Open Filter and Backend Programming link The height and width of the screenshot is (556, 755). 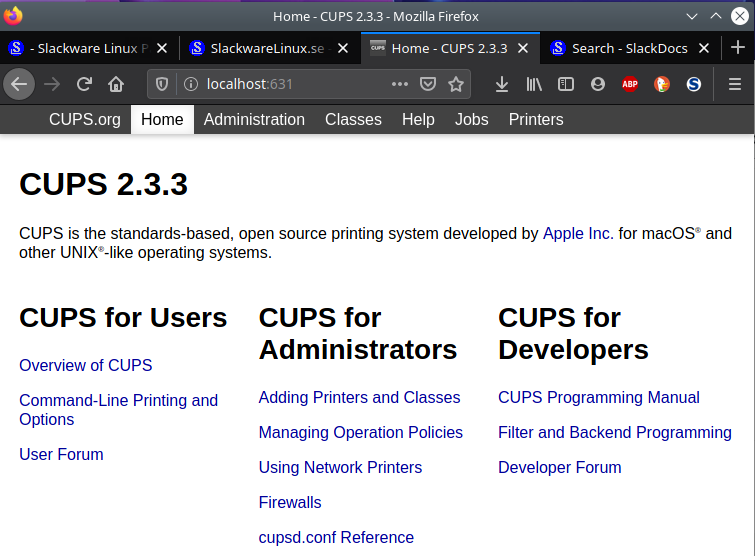click(x=615, y=433)
